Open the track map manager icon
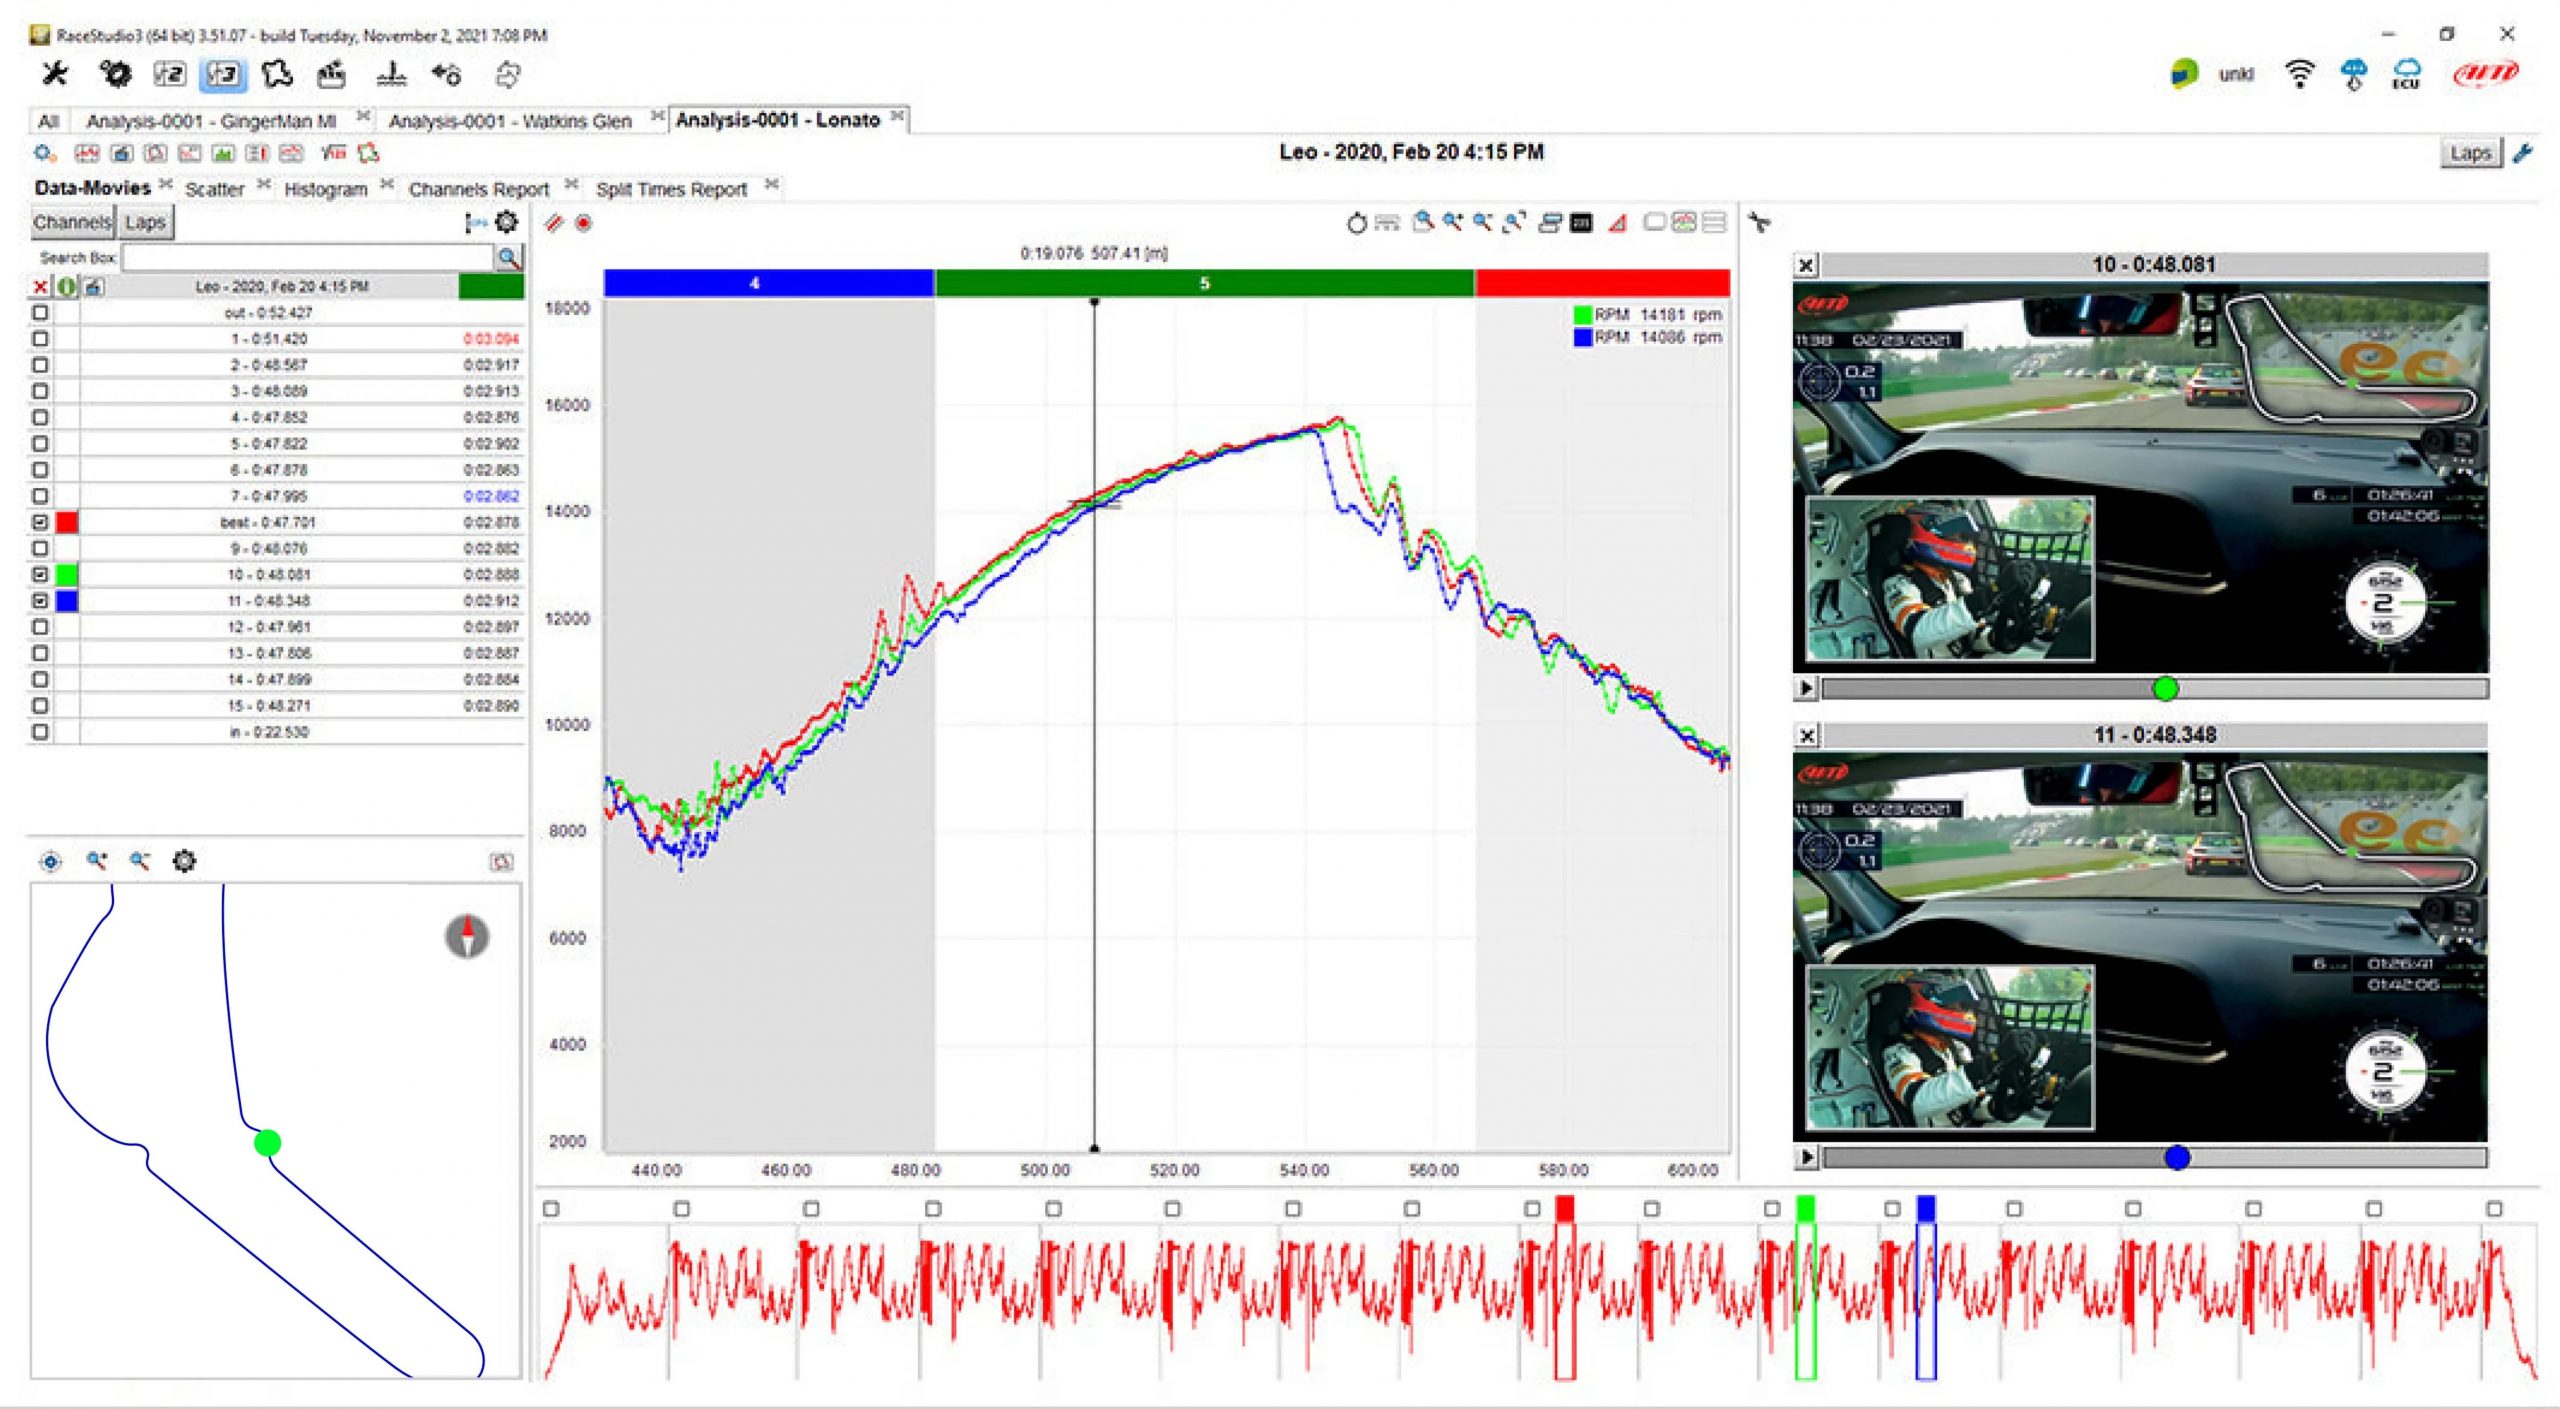Image resolution: width=2560 pixels, height=1409 pixels. [x=277, y=74]
